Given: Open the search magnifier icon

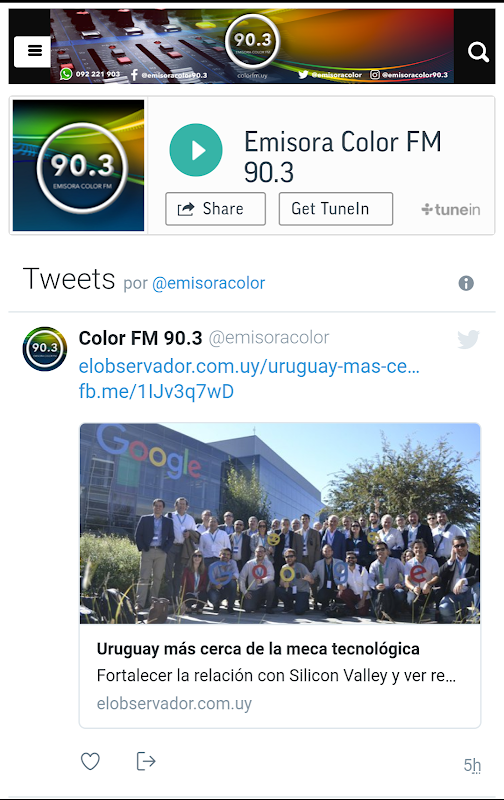Looking at the screenshot, I should [478, 52].
